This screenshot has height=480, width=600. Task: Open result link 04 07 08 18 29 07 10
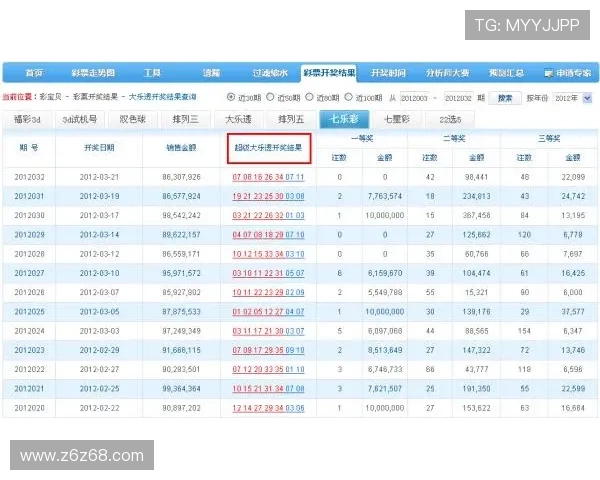(x=268, y=235)
